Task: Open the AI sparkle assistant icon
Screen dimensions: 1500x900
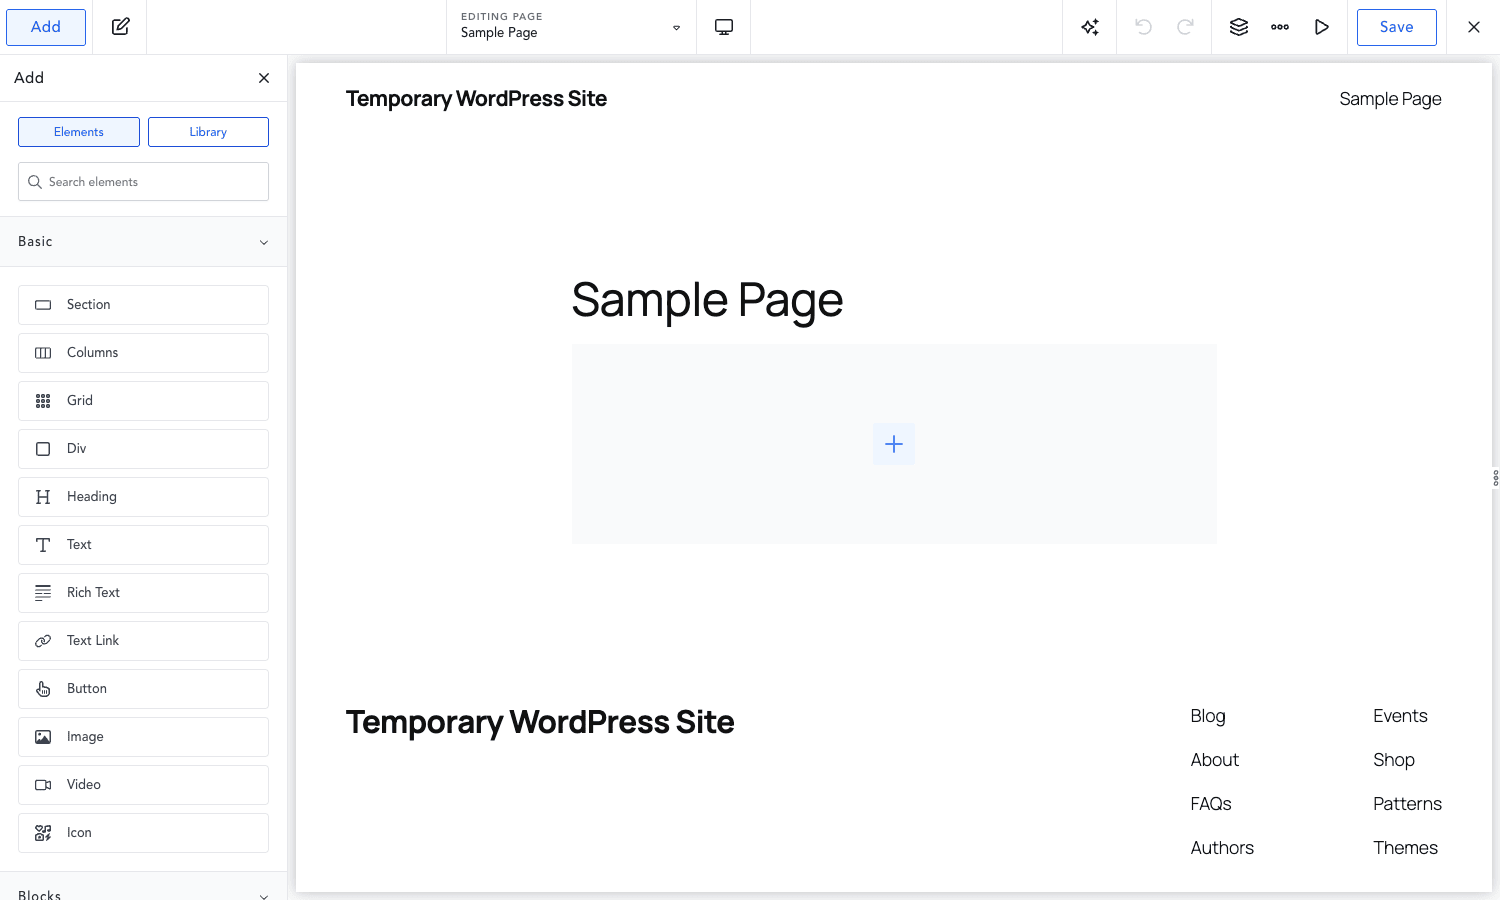Action: point(1090,27)
